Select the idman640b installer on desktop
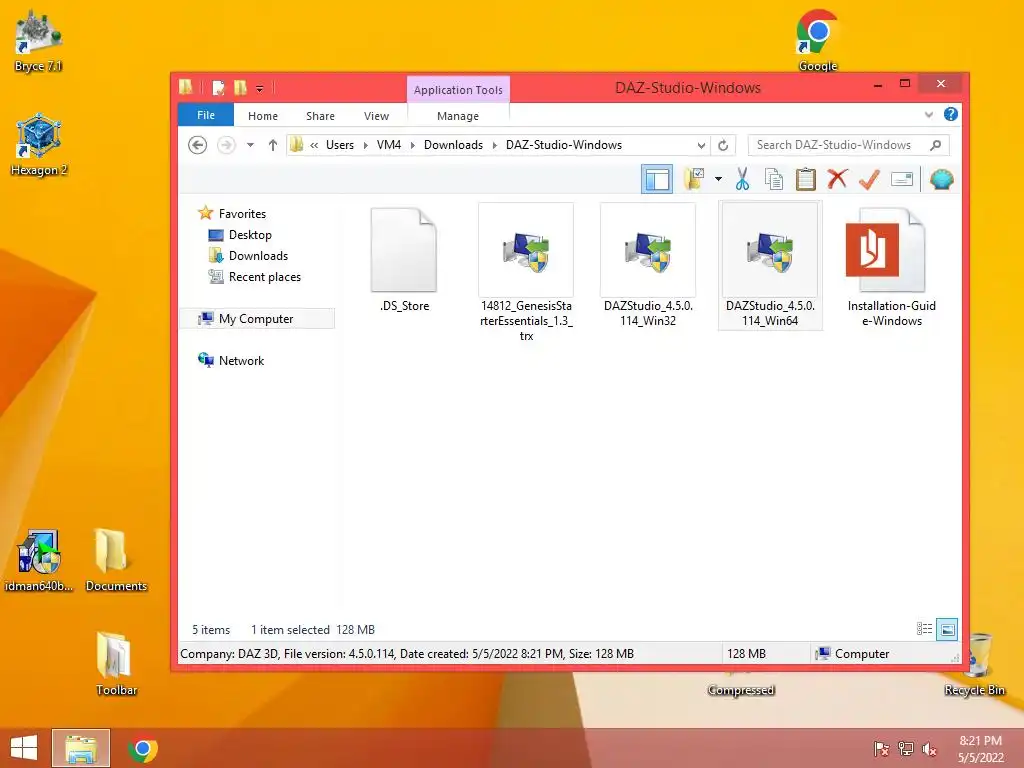Screen dimensions: 1024x768 coord(39,560)
